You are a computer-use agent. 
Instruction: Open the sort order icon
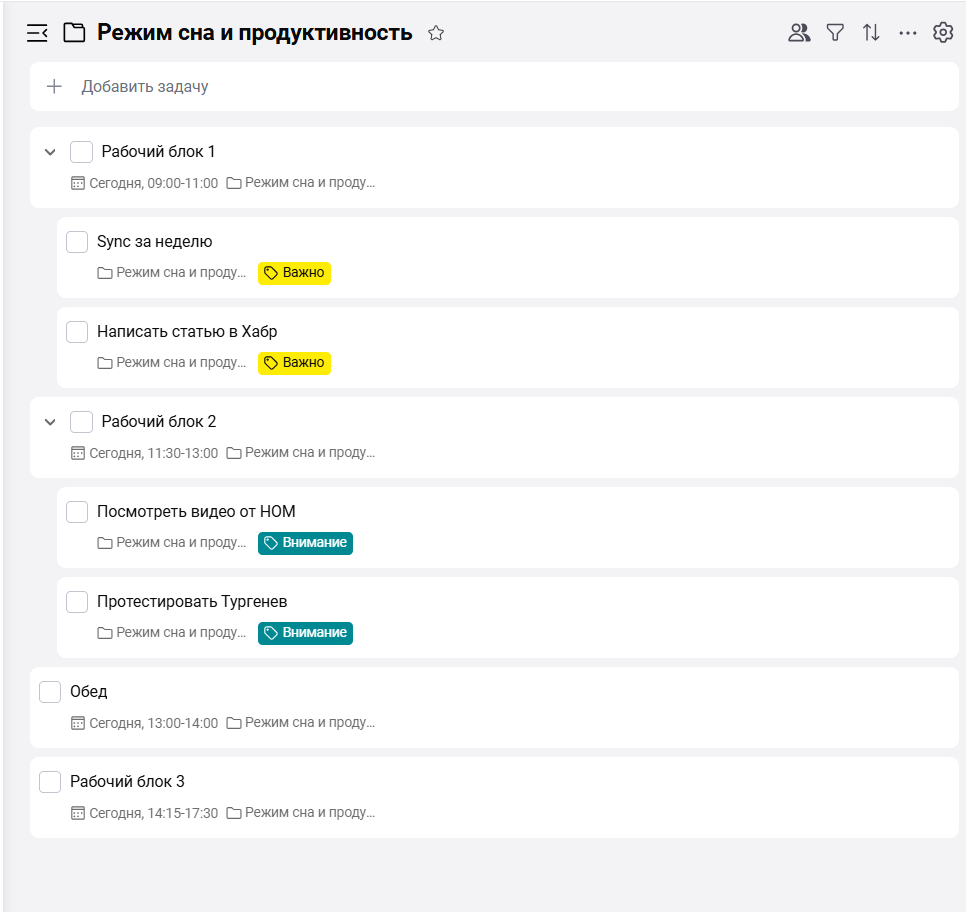coord(871,33)
